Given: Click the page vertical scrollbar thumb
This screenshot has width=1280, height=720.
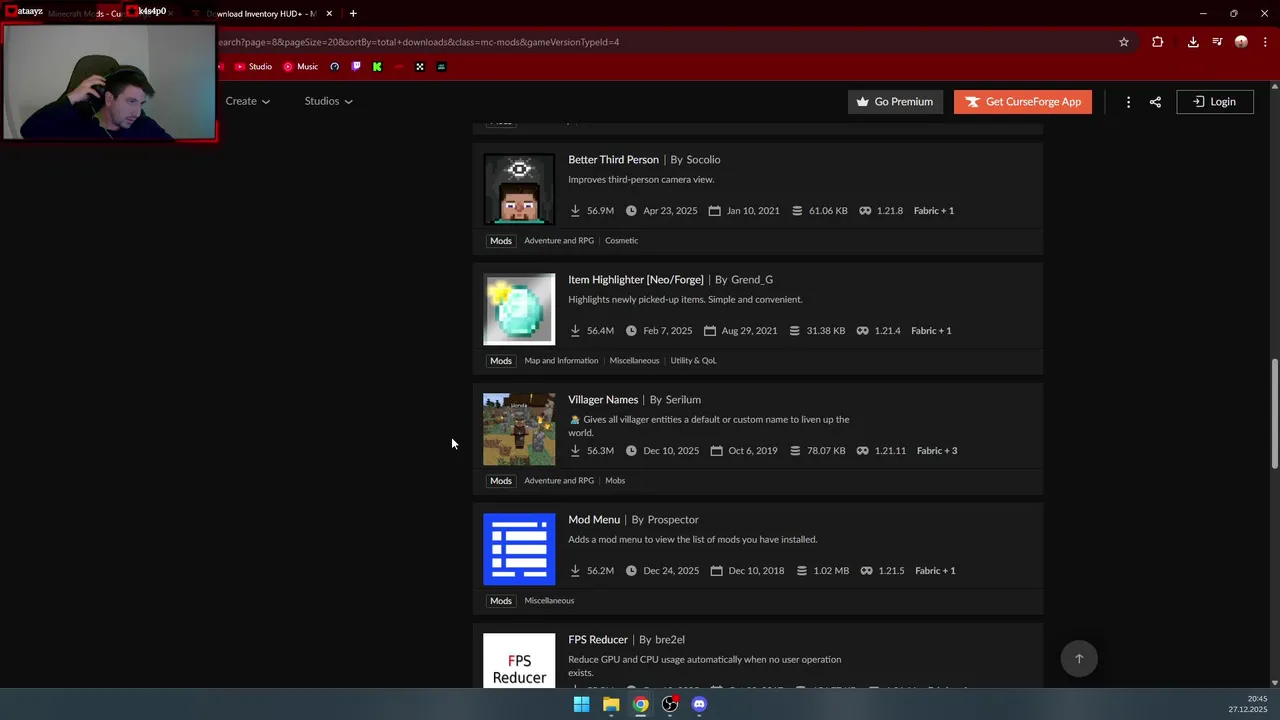Looking at the screenshot, I should pos(1275,412).
